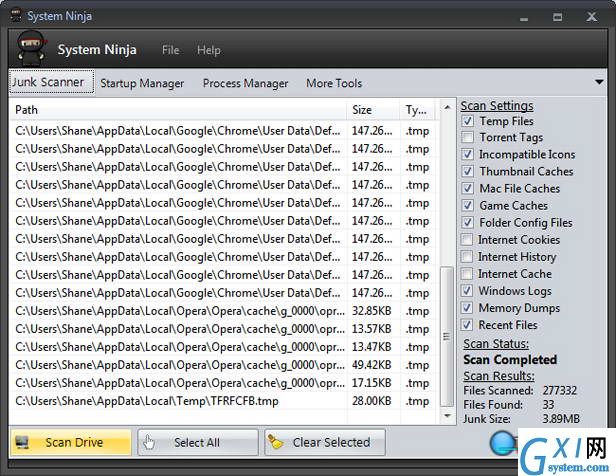The width and height of the screenshot is (616, 476).
Task: Enable the Internet Cookies checkbox
Action: [467, 240]
